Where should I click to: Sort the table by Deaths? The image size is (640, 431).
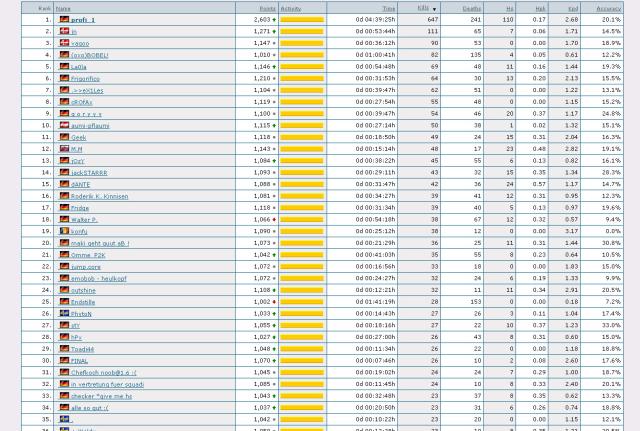(x=472, y=8)
